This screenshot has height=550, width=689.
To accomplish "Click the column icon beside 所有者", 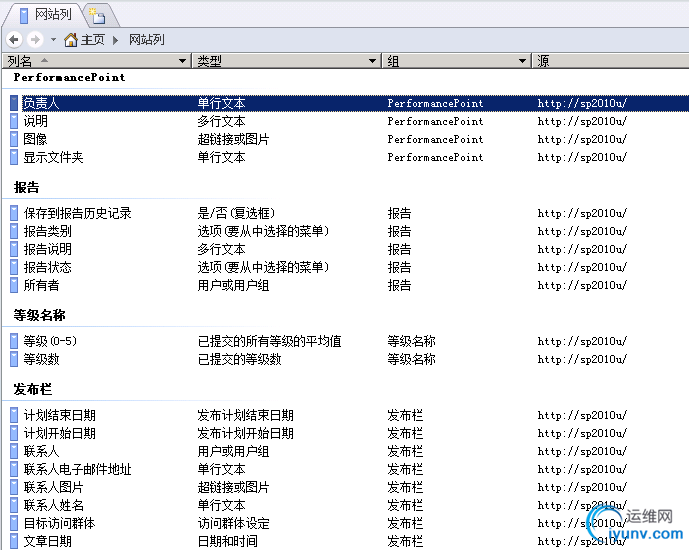I will (15, 285).
